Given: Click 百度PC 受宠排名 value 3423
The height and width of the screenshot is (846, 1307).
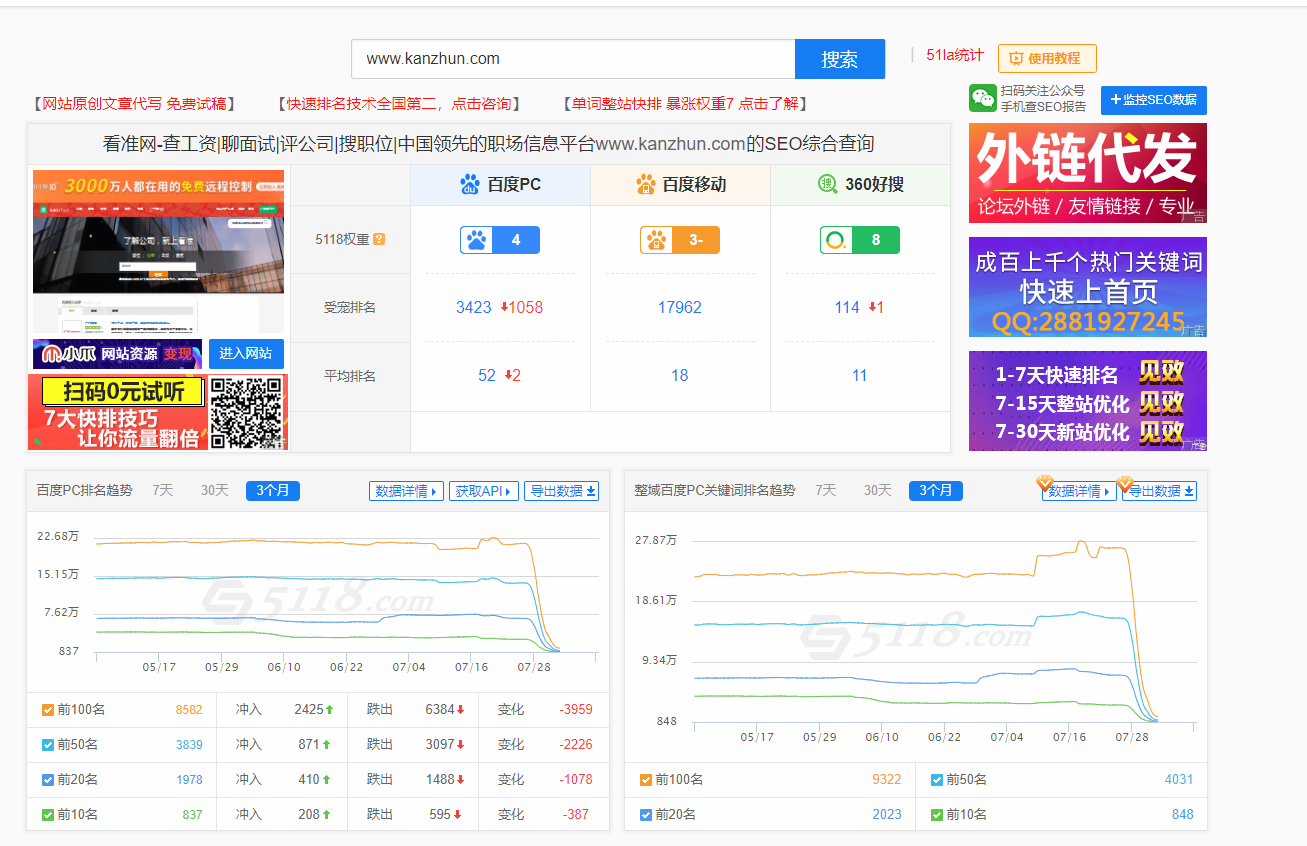Looking at the screenshot, I should click(474, 307).
